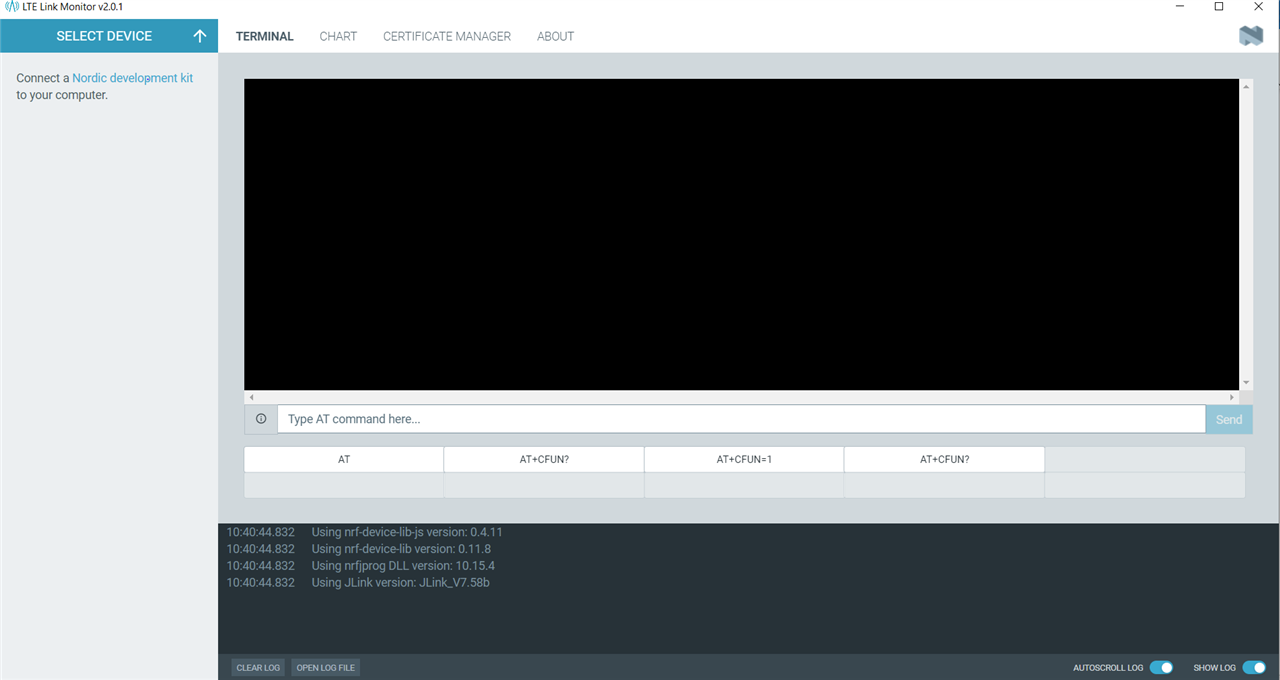Open the Chart tab
This screenshot has width=1280, height=680.
[338, 36]
